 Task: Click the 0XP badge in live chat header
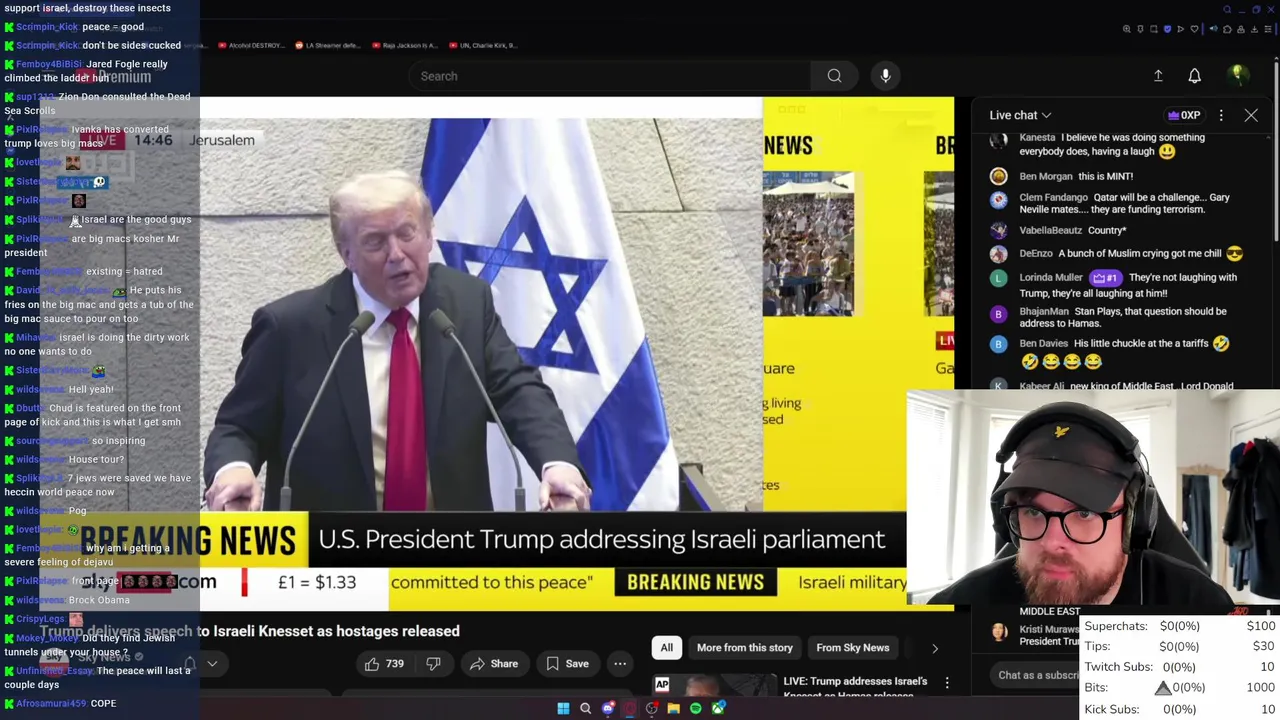pyautogui.click(x=1184, y=115)
